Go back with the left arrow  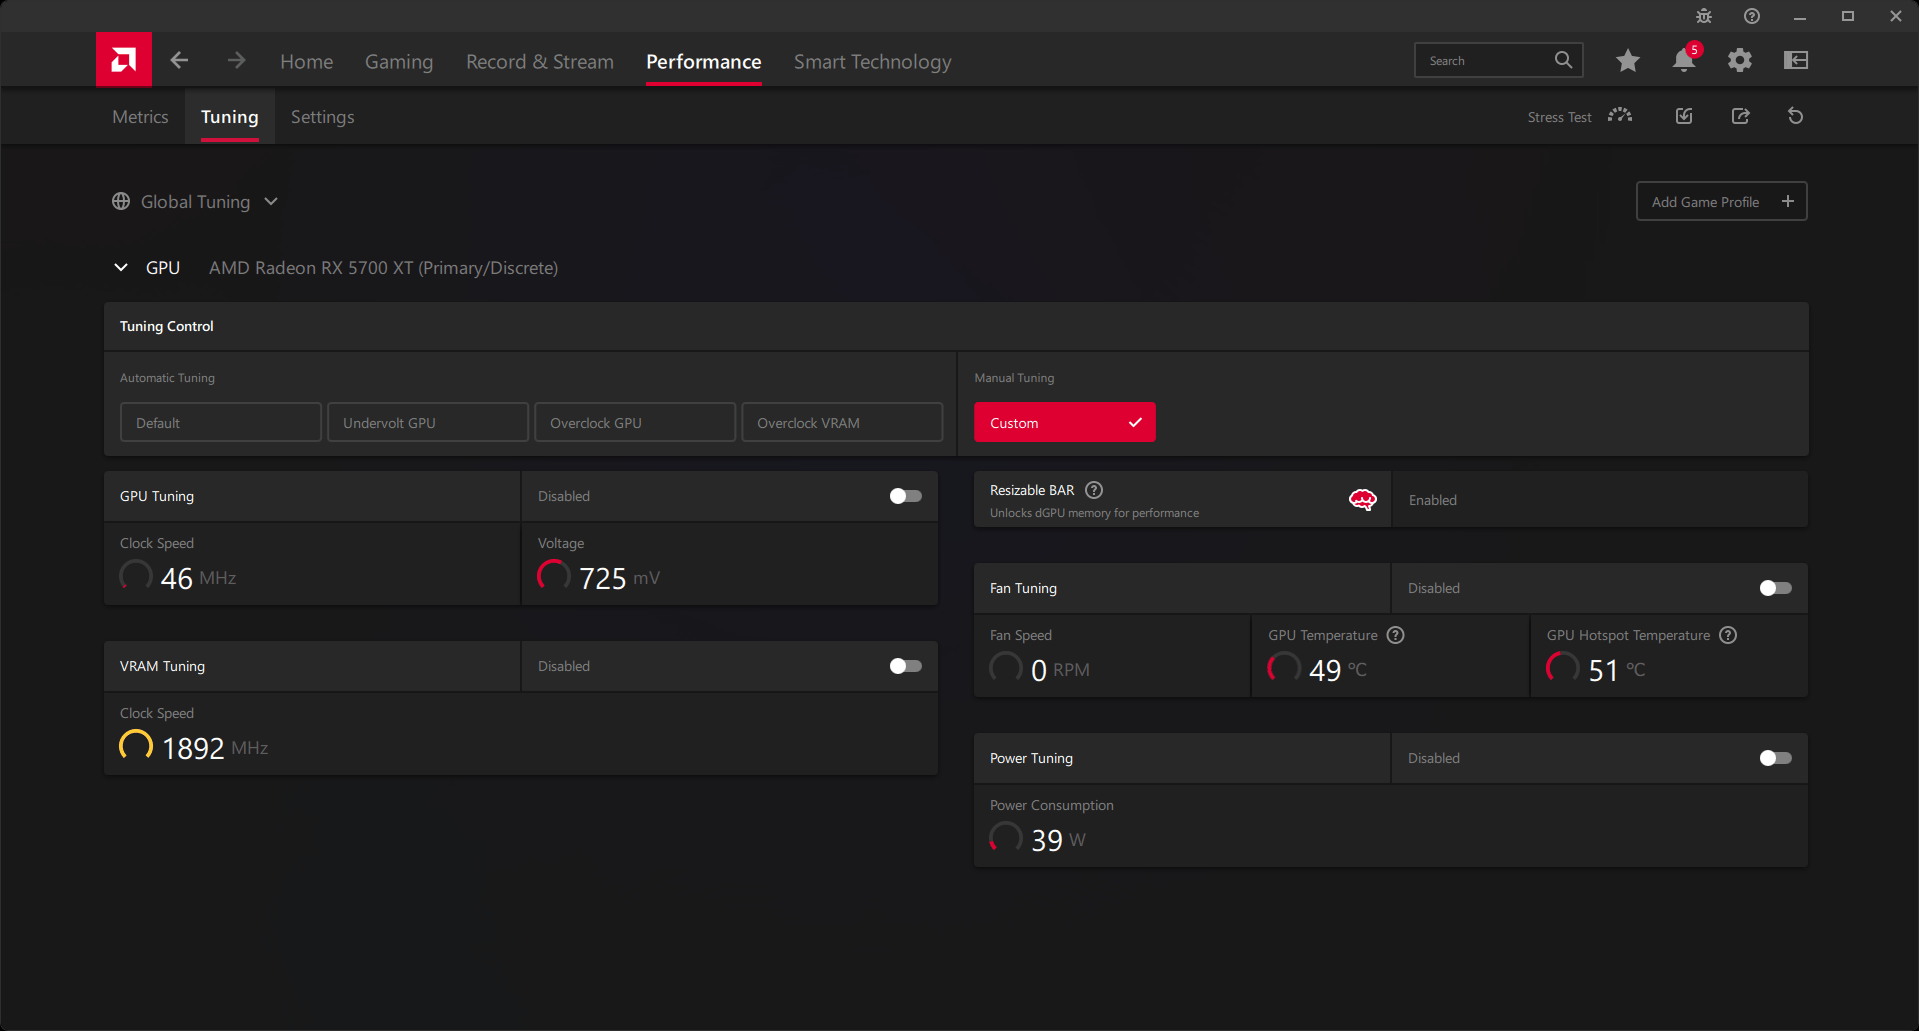tap(179, 60)
